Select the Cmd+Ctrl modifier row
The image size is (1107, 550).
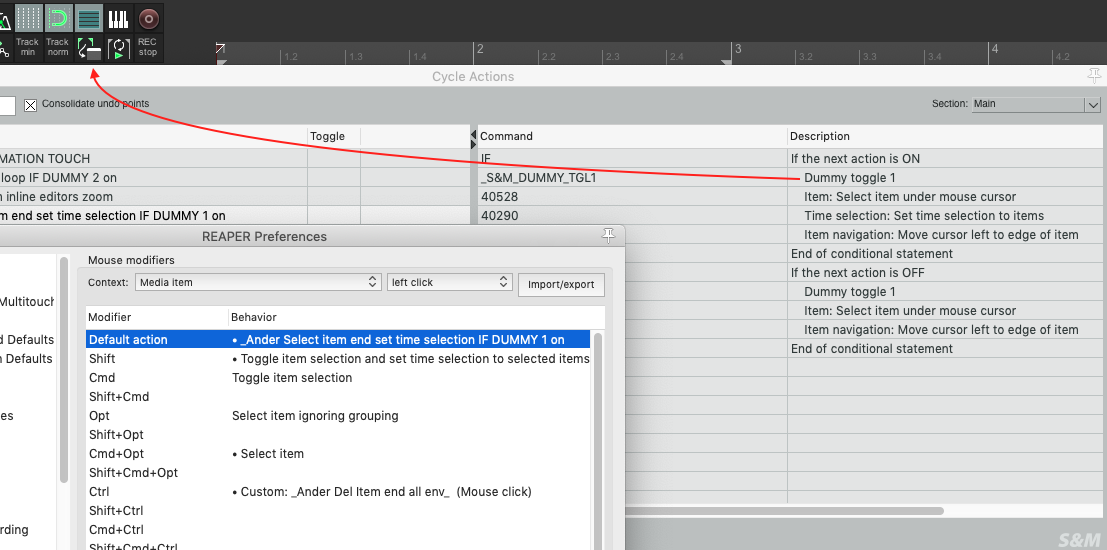click(x=338, y=530)
